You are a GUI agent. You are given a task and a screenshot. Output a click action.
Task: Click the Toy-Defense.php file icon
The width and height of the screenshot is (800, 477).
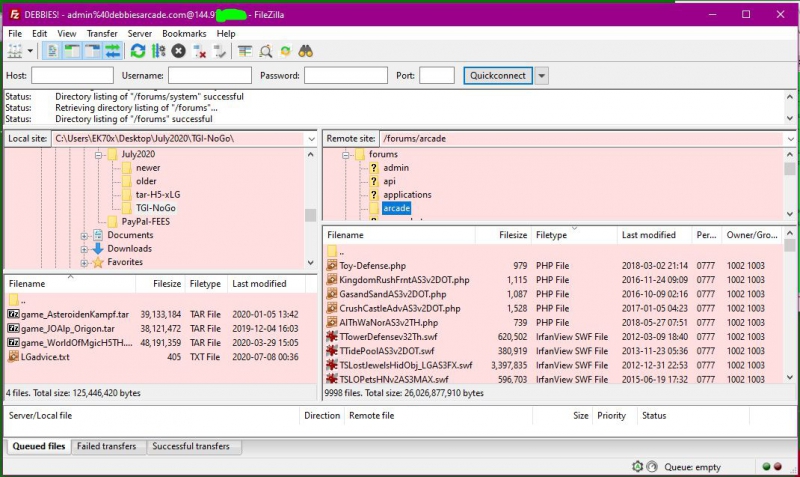tap(332, 265)
